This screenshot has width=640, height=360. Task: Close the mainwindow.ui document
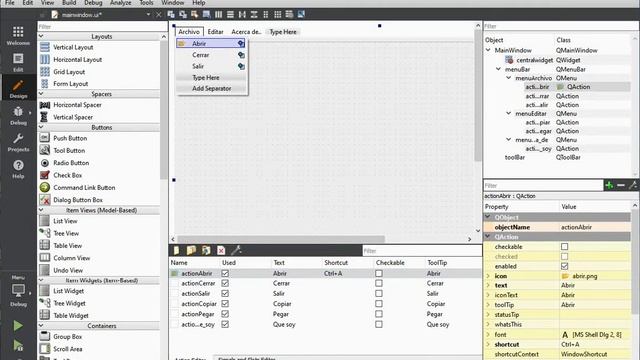click(x=159, y=15)
